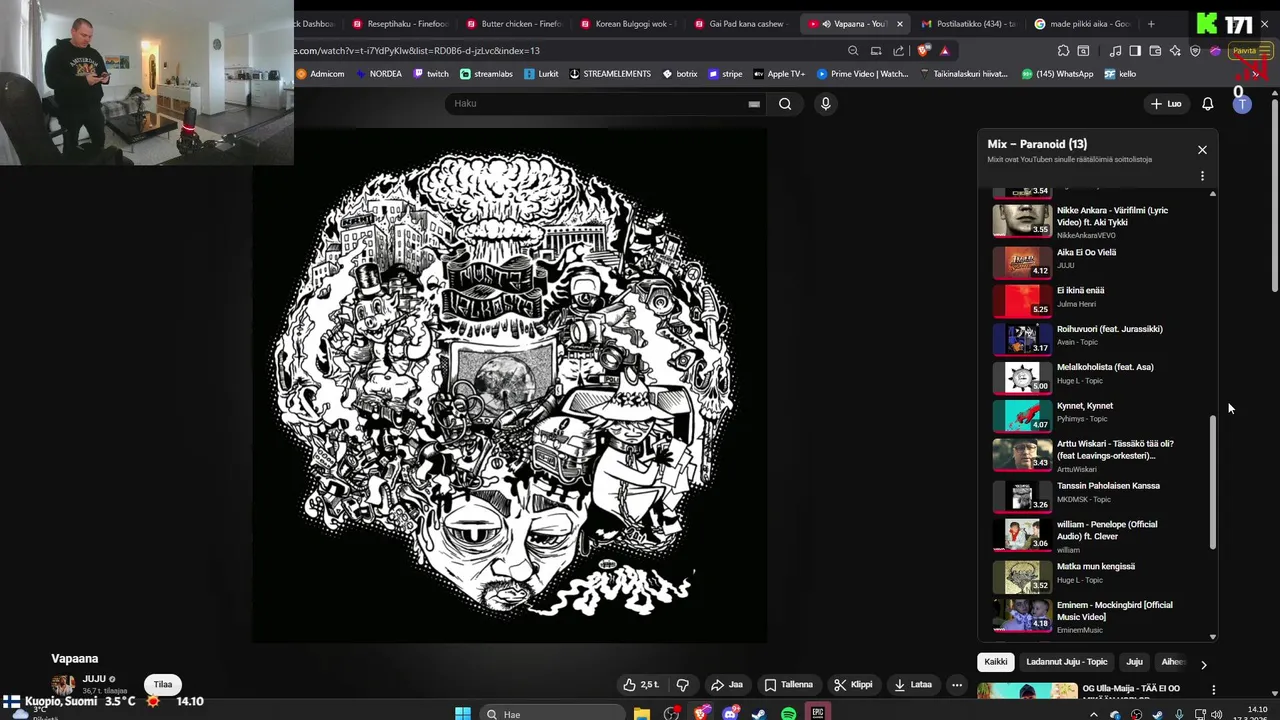Image resolution: width=1280 pixels, height=720 pixels.
Task: Open Windows Start menu
Action: [x=462, y=713]
